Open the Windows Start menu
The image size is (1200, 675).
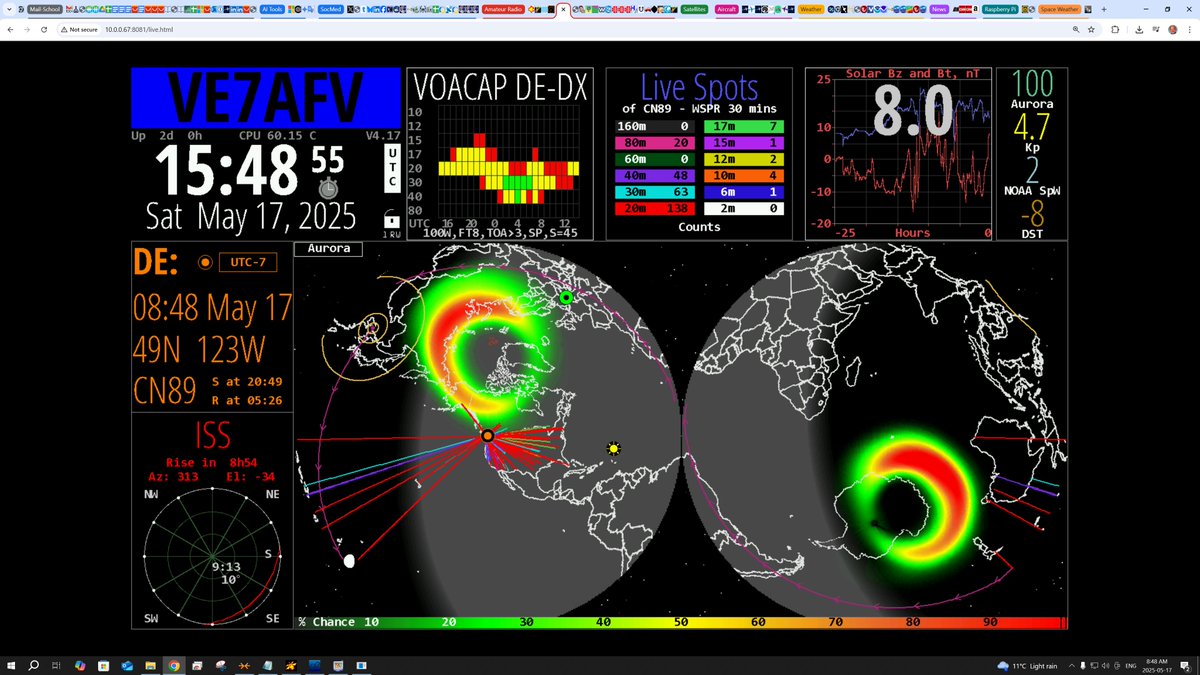pyautogui.click(x=10, y=664)
